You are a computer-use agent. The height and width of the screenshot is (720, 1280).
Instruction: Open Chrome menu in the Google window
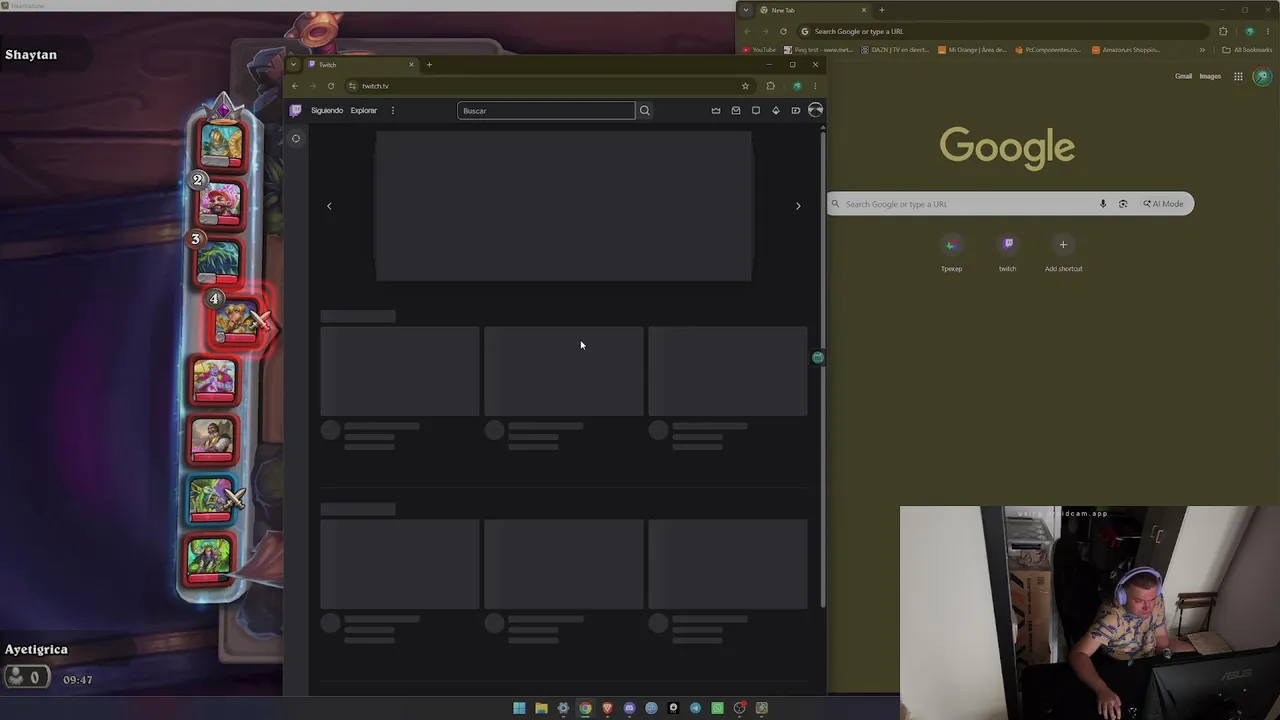click(1268, 31)
